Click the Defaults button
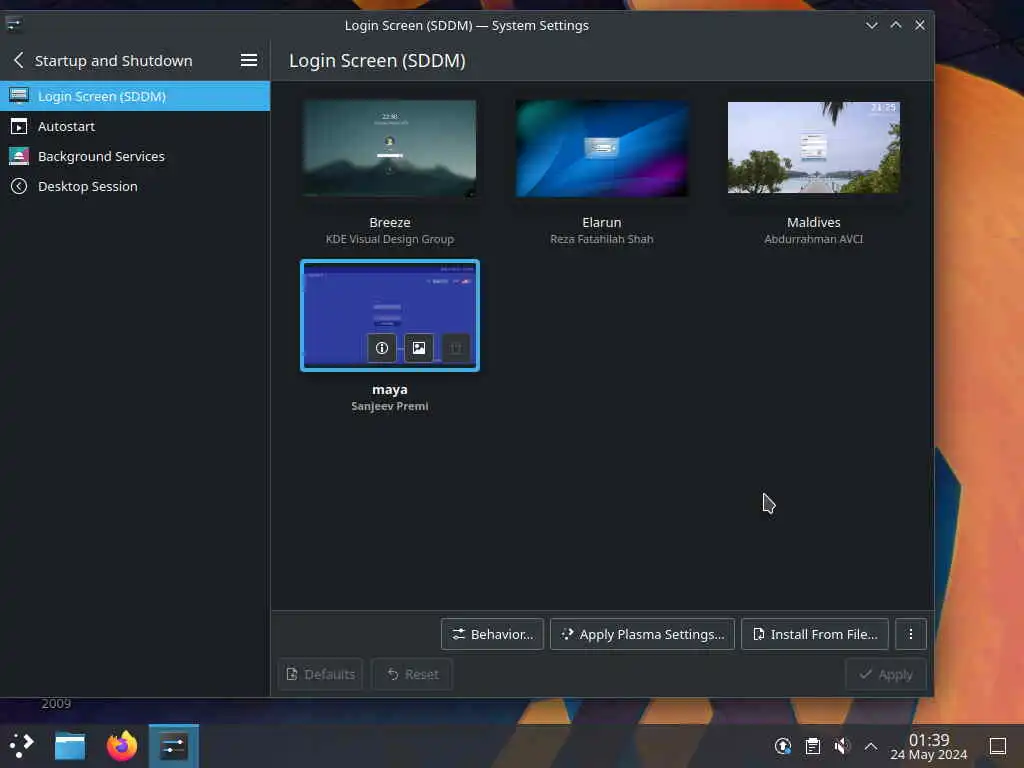Image resolution: width=1024 pixels, height=768 pixels. point(321,674)
